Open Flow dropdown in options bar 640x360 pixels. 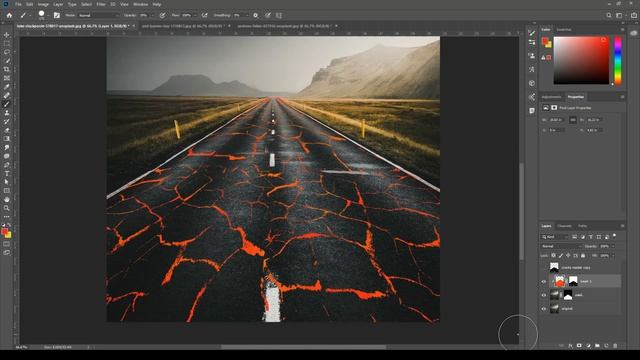195,15
